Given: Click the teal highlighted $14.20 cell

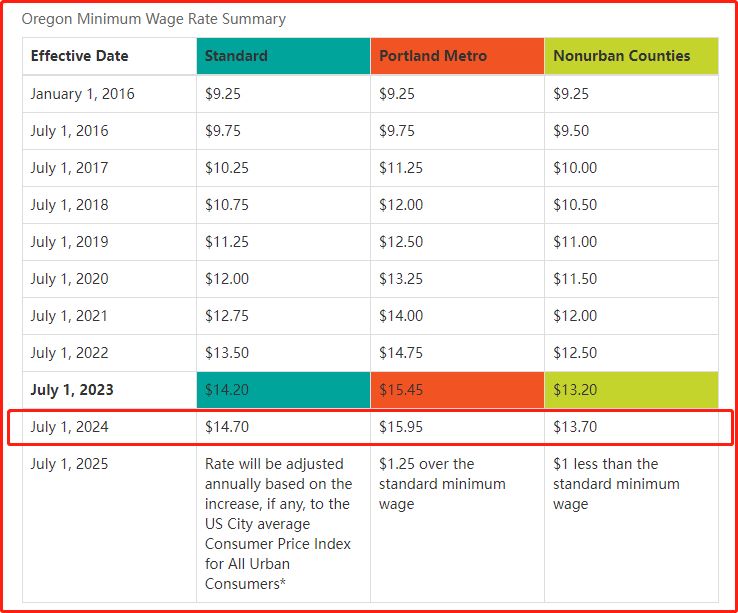Looking at the screenshot, I should pos(227,390).
